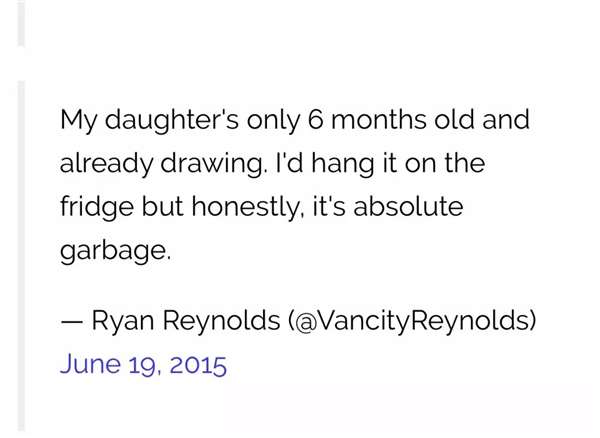Click the gray quote bar at the top
Viewport: 600px width, 438px height.
(x=21, y=23)
